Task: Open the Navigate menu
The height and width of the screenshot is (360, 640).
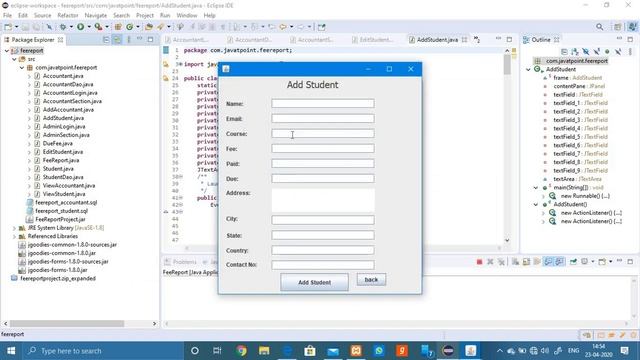Action: coord(96,15)
